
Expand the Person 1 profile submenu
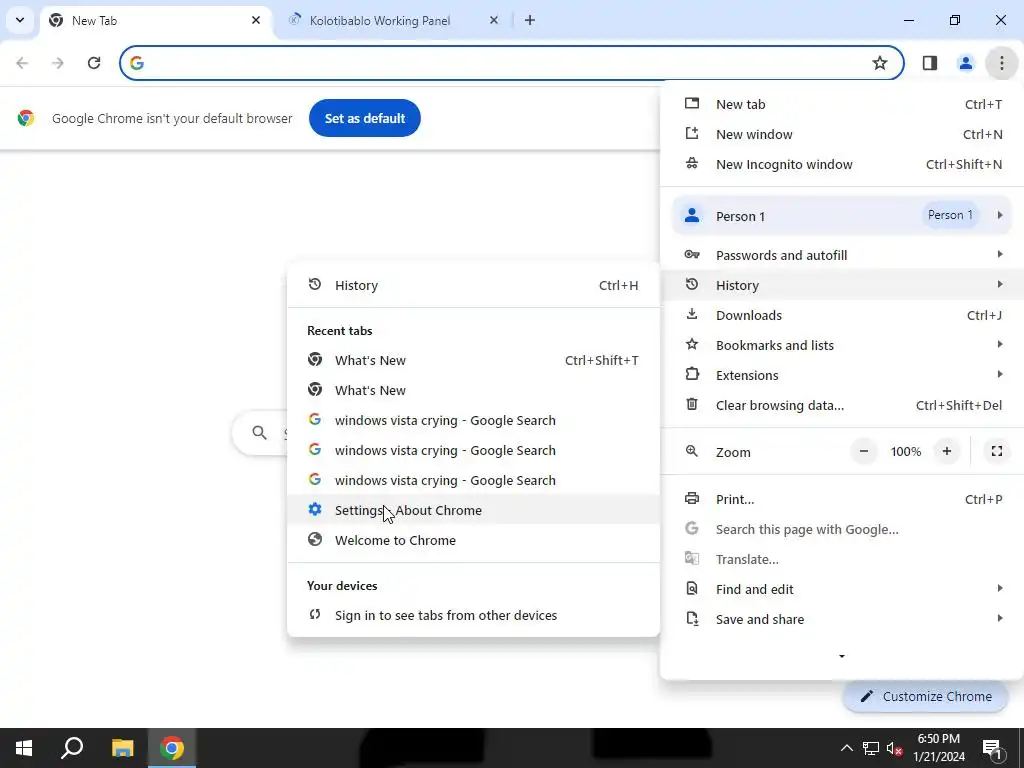point(842,216)
